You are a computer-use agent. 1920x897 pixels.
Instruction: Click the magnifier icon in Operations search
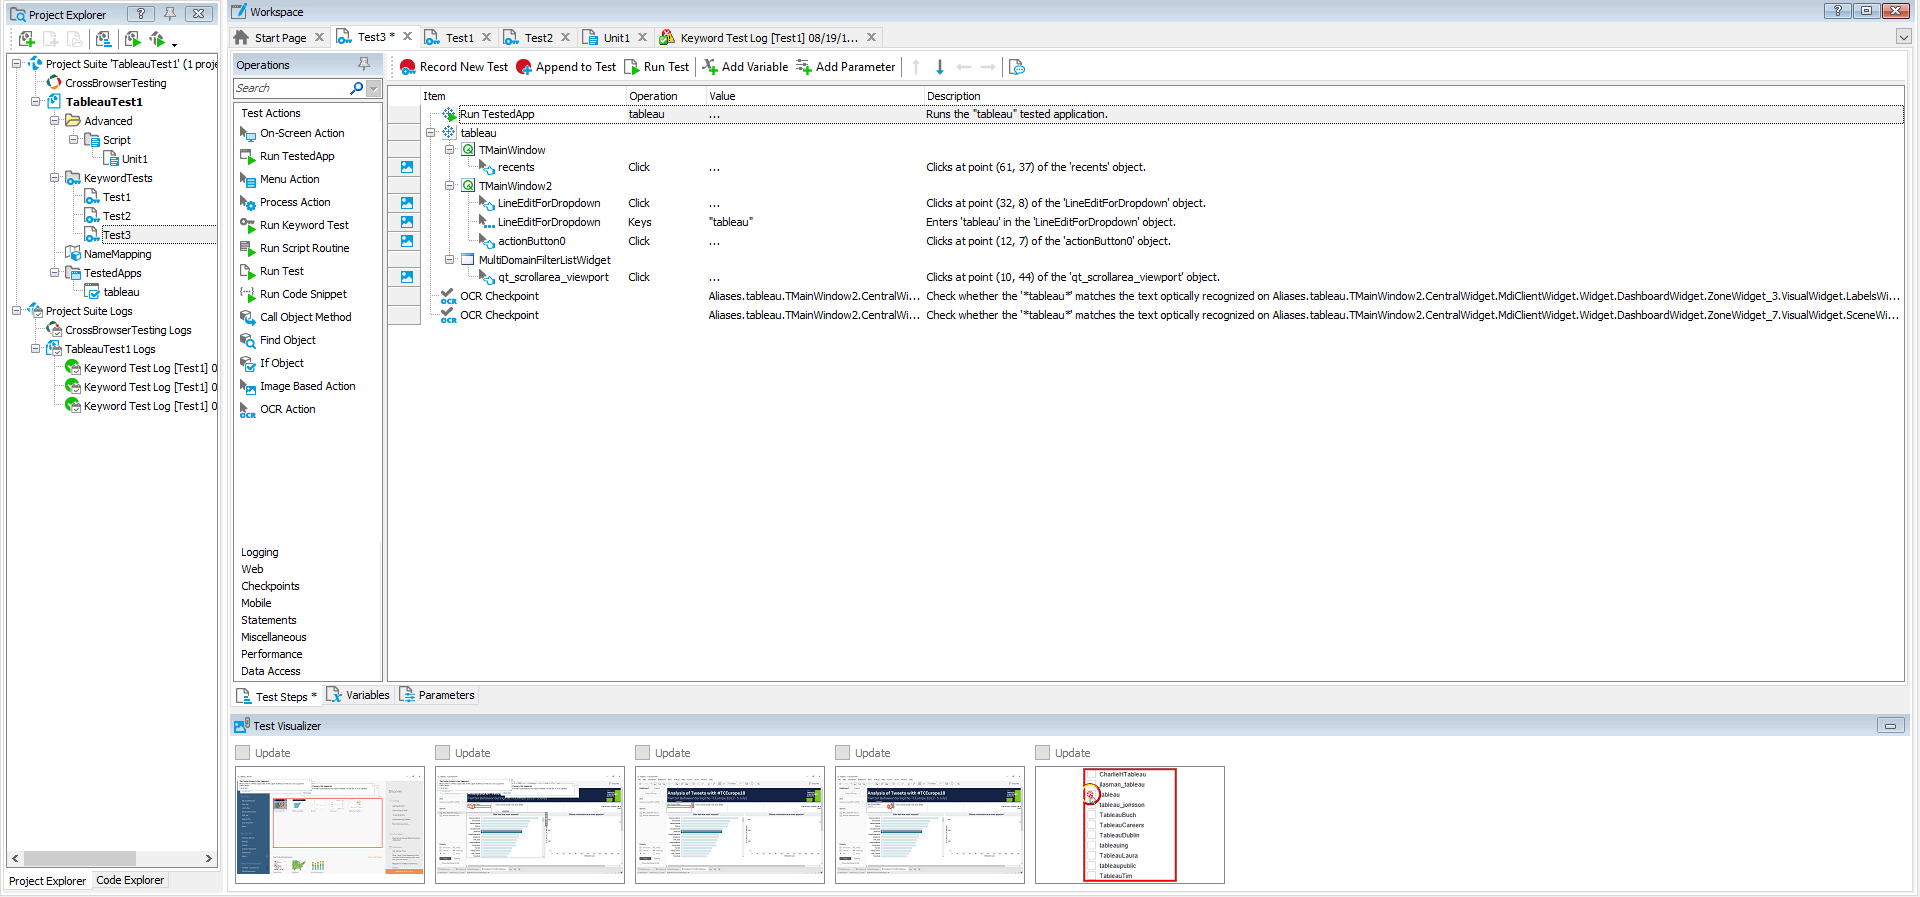click(356, 88)
